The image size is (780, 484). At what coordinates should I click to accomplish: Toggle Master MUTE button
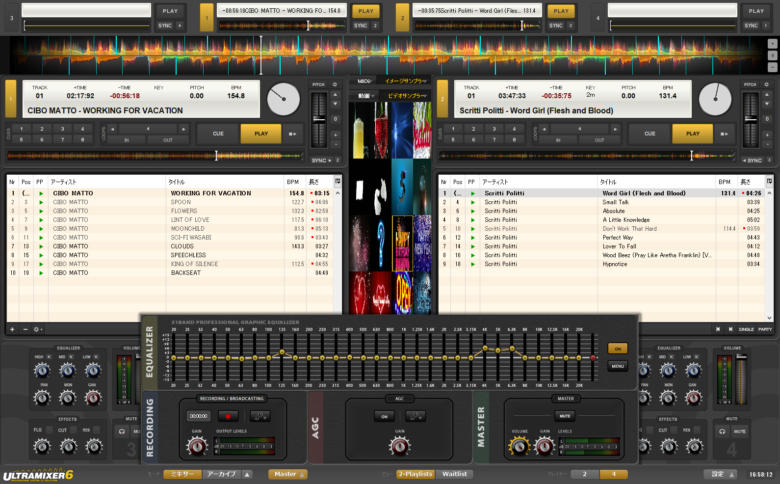click(x=565, y=415)
